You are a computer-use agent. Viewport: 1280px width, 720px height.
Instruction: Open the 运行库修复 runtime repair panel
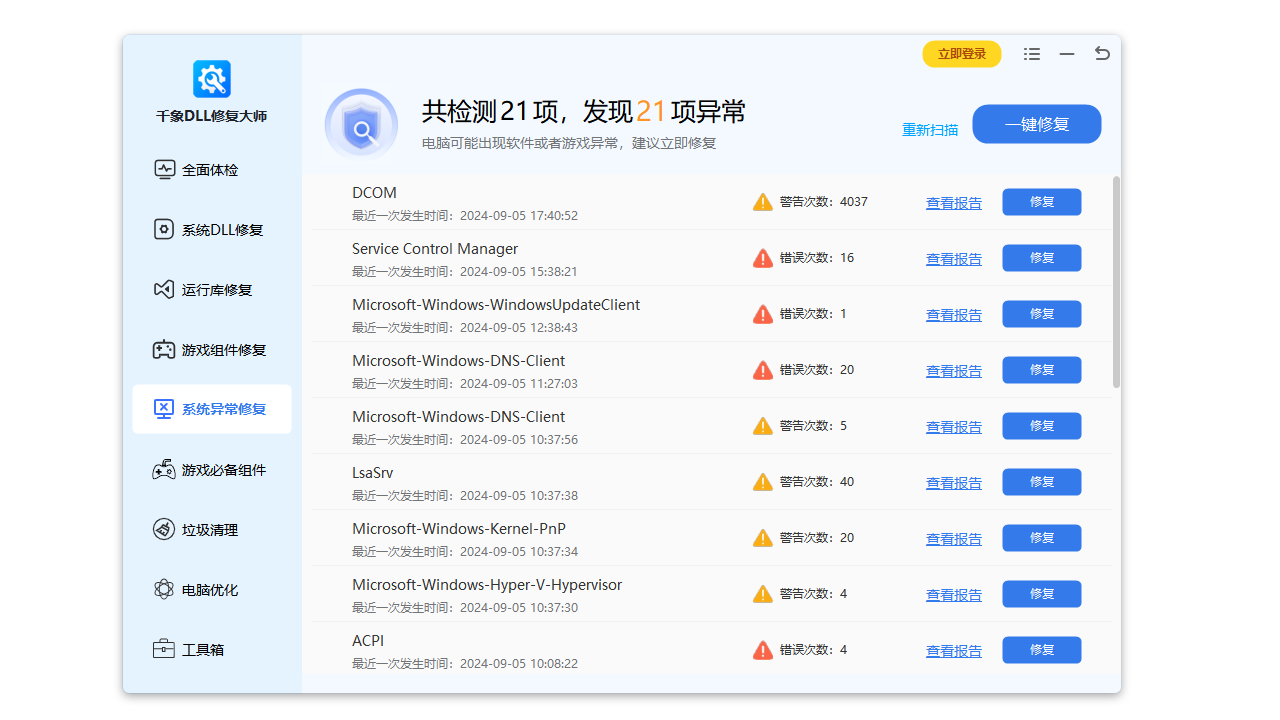211,289
